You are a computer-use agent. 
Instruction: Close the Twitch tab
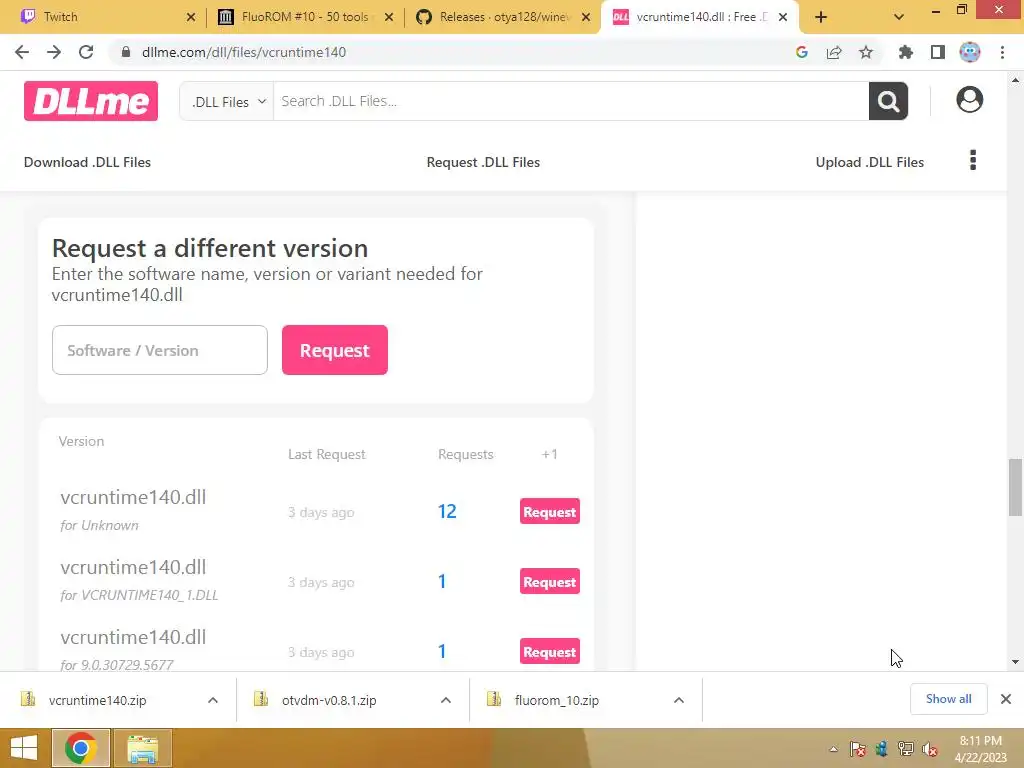pos(191,17)
